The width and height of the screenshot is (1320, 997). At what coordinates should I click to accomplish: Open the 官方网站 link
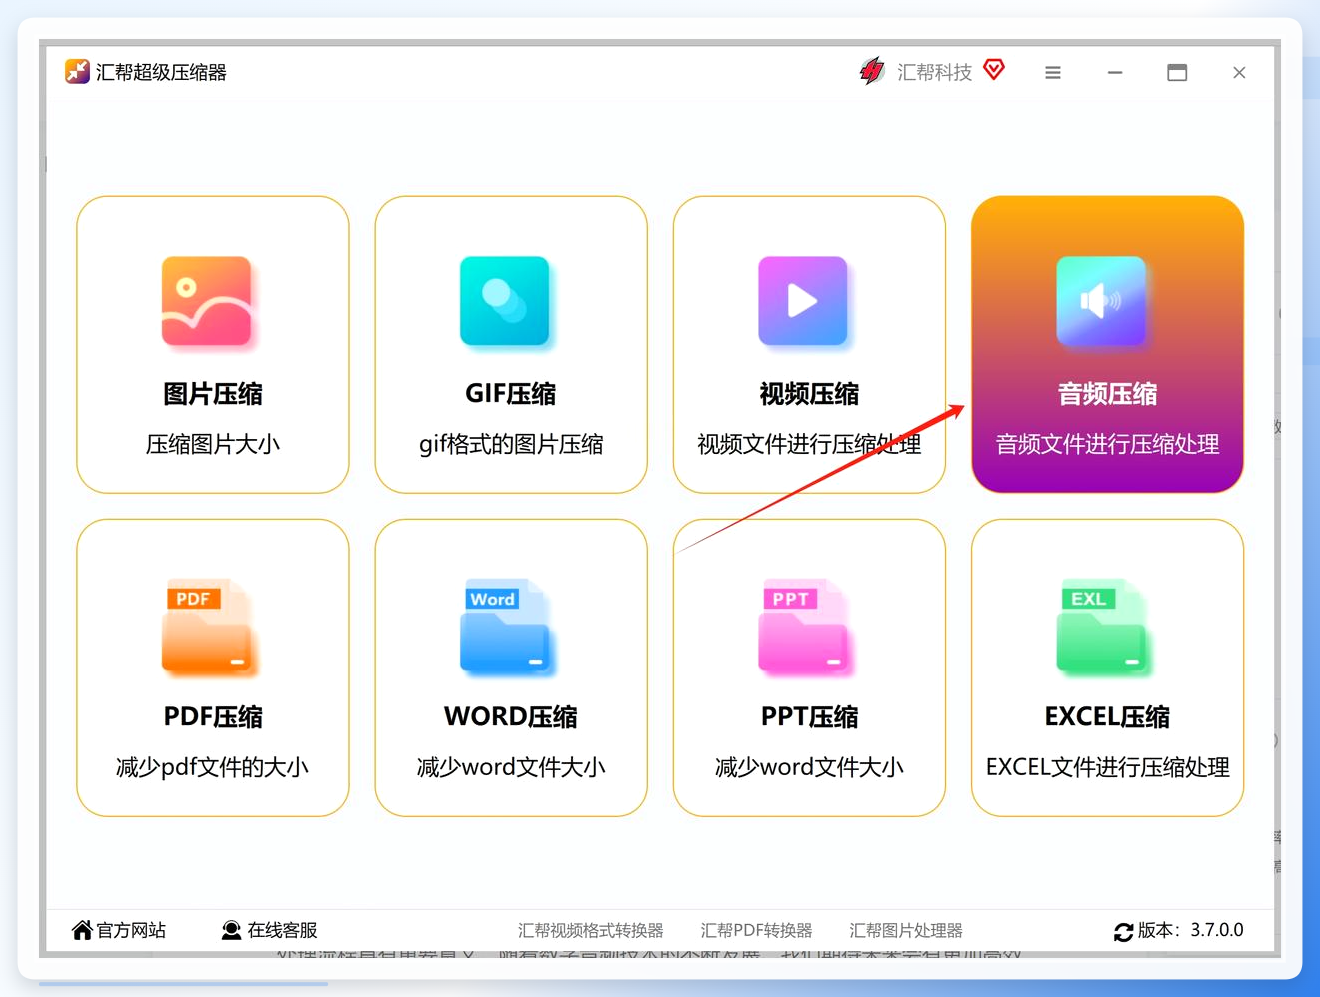coord(131,930)
